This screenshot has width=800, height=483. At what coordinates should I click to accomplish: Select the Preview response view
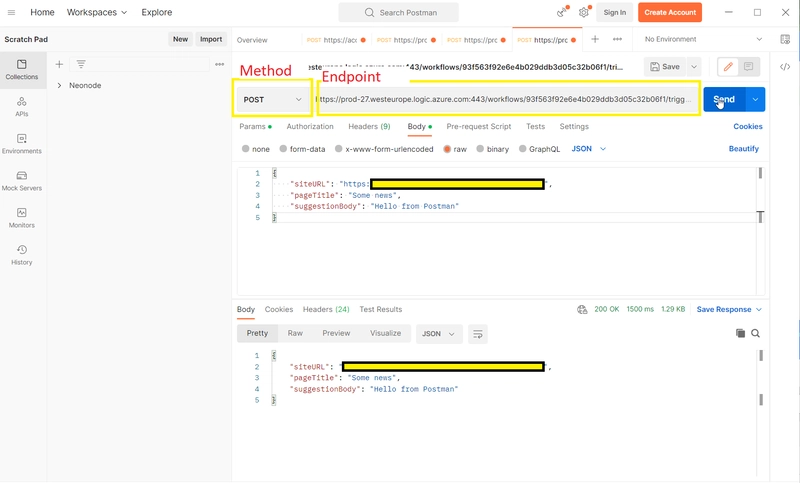(336, 334)
